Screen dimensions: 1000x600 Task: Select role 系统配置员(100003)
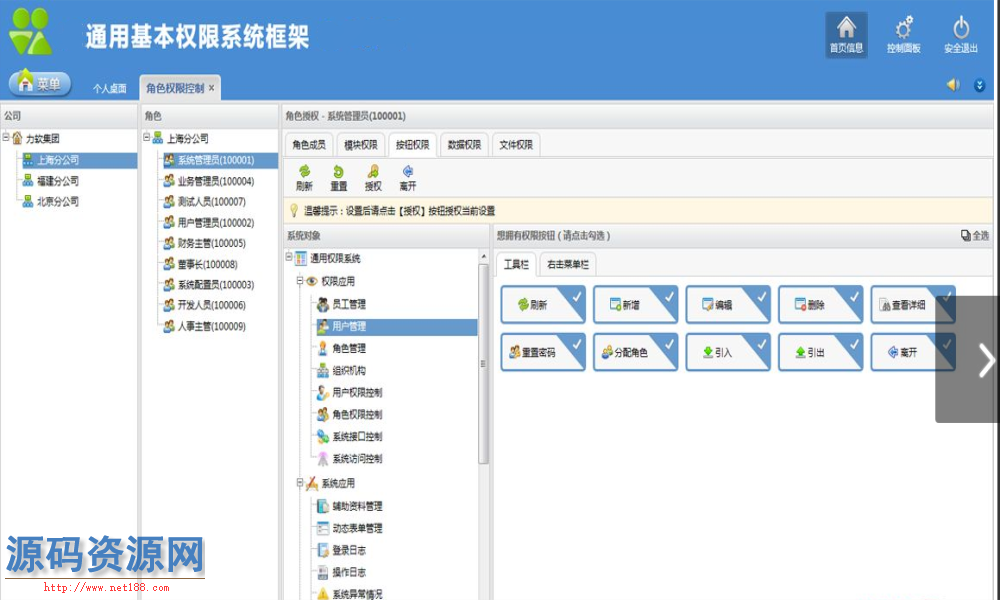tap(216, 284)
